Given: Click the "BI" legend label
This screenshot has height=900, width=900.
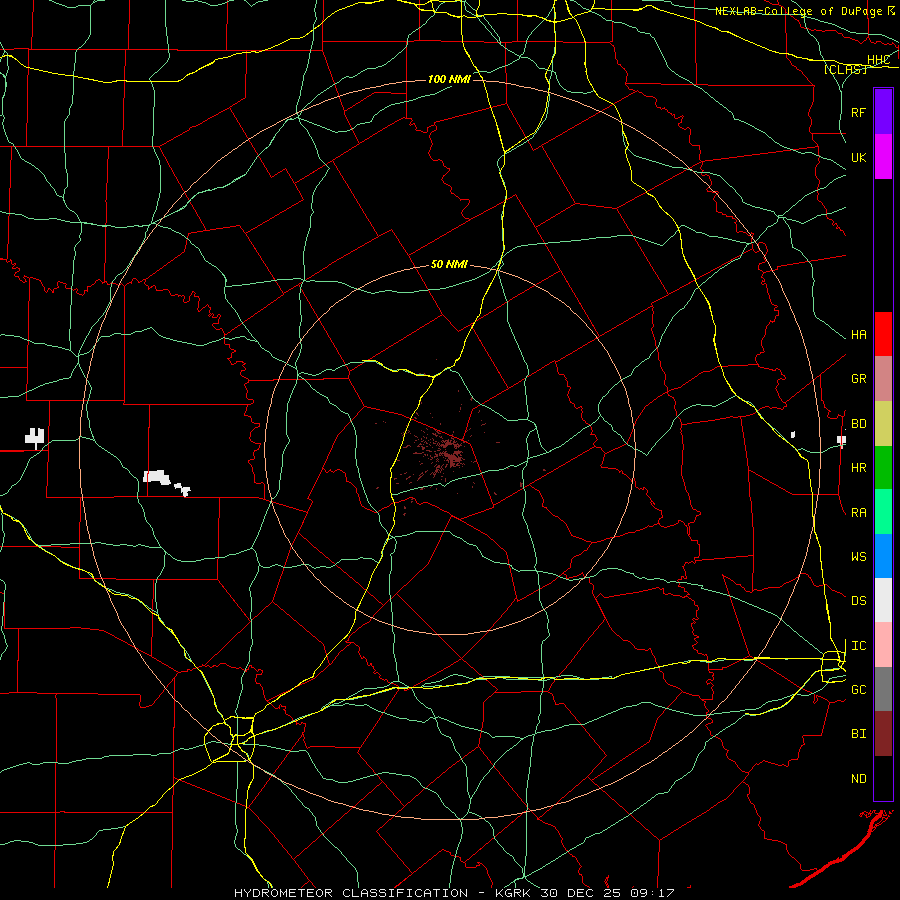Looking at the screenshot, I should coord(858,734).
